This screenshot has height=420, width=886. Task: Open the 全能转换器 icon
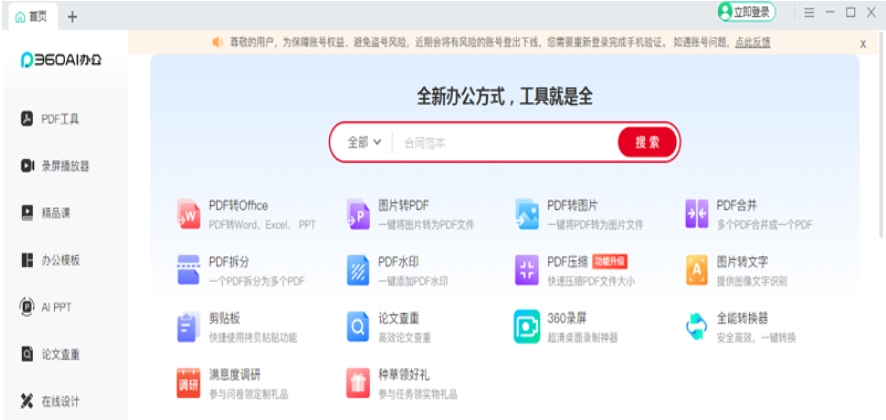click(697, 327)
